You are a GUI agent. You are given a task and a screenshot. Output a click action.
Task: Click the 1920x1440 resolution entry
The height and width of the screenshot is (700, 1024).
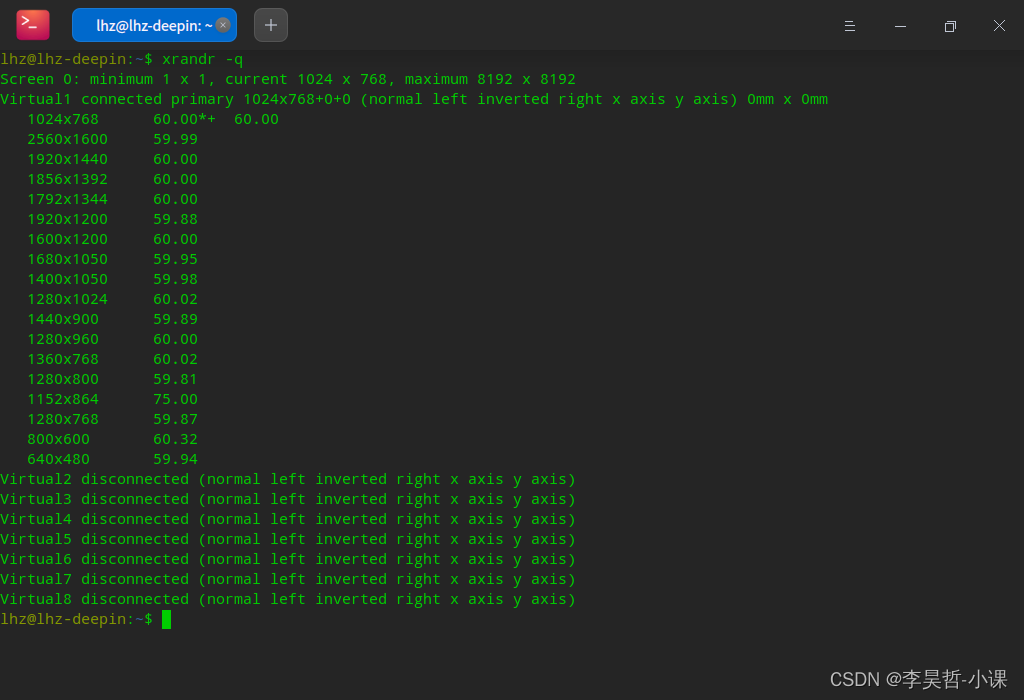67,159
